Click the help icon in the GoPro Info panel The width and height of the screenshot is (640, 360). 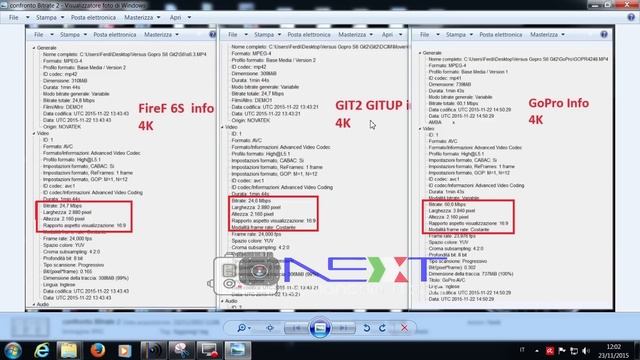[604, 34]
